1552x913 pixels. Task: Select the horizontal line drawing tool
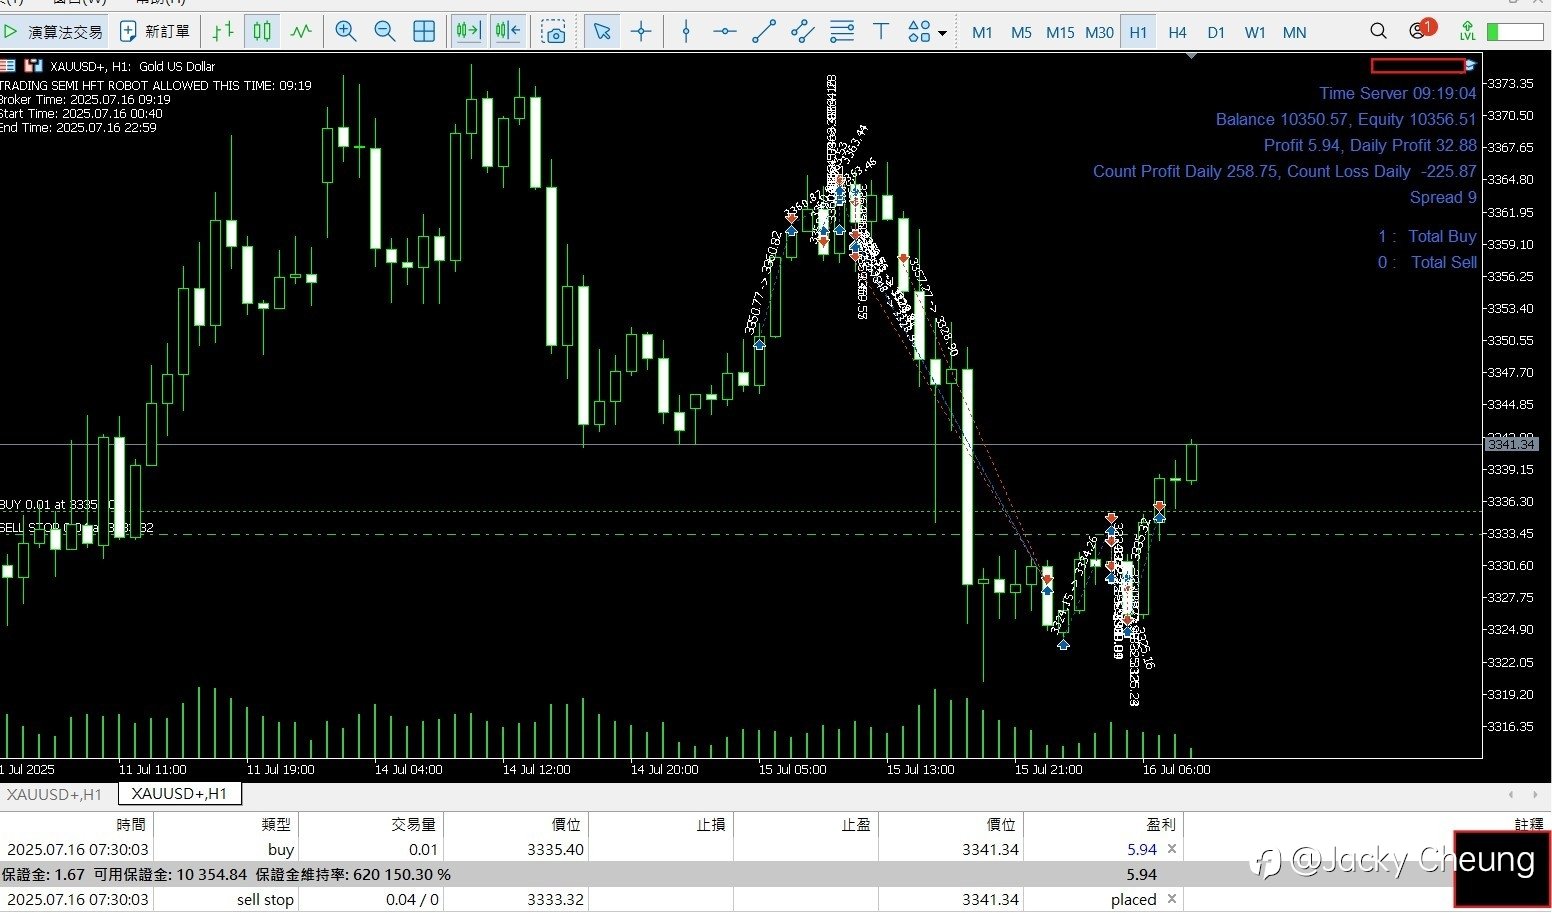(x=725, y=32)
